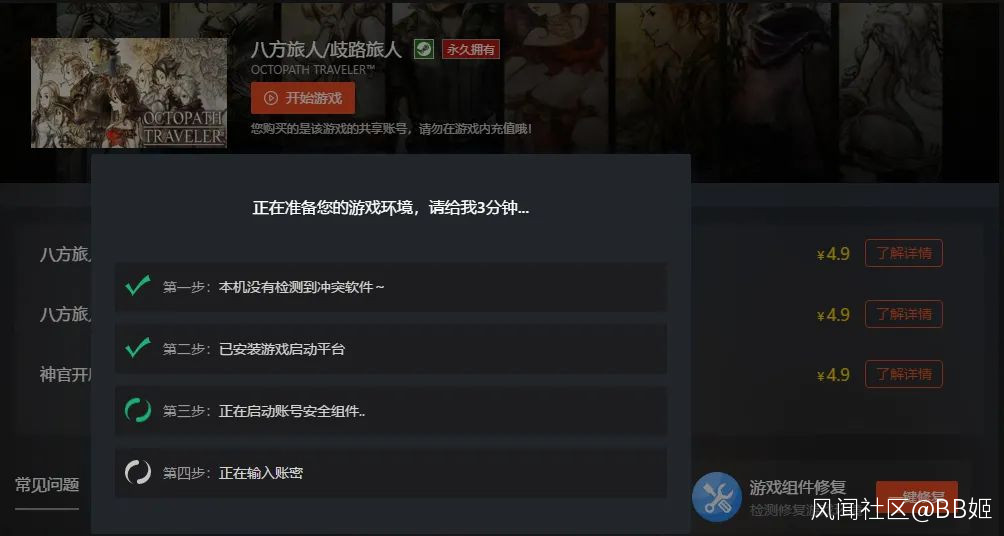Screen dimensions: 1004x536
Task: Click the 永久拥有 red badge
Action: pyautogui.click(x=471, y=49)
